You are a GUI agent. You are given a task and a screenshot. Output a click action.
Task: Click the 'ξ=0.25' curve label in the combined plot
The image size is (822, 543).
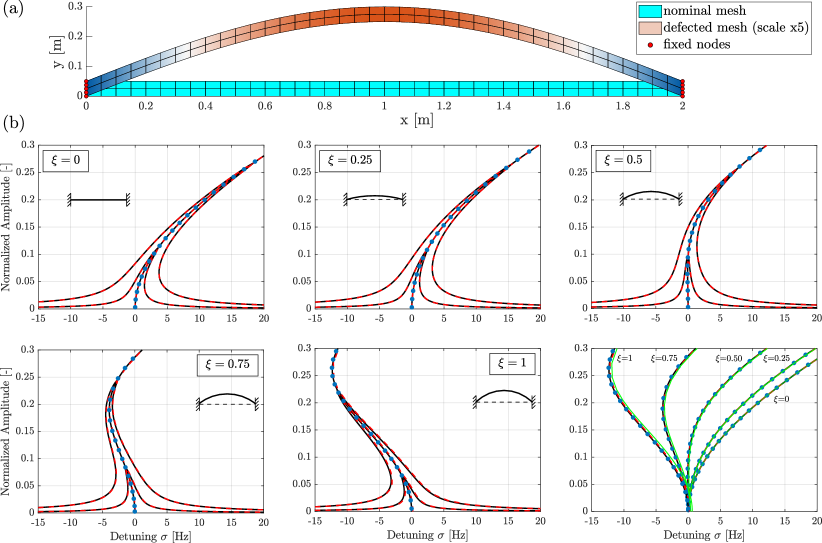tap(776, 359)
